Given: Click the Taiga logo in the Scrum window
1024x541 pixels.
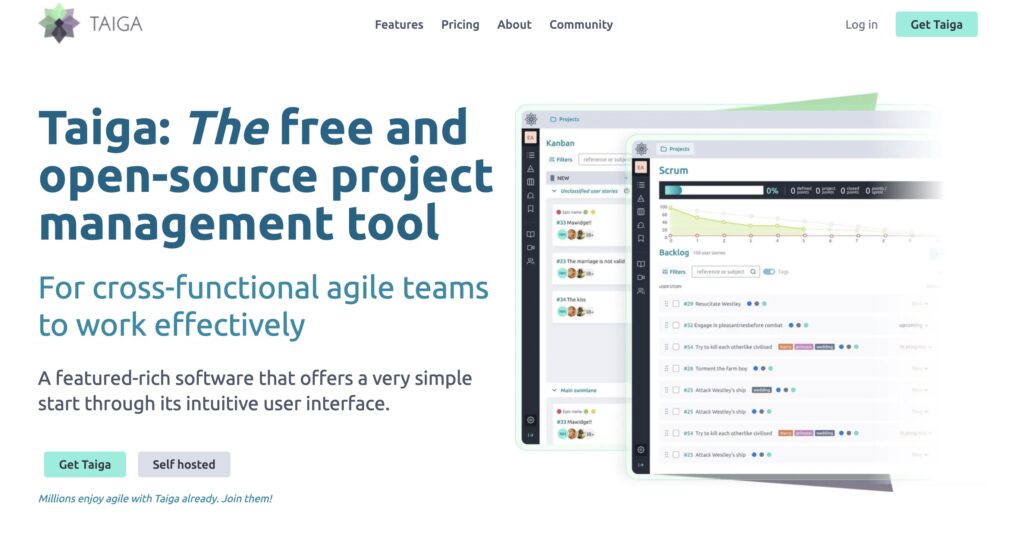Looking at the screenshot, I should [x=641, y=149].
